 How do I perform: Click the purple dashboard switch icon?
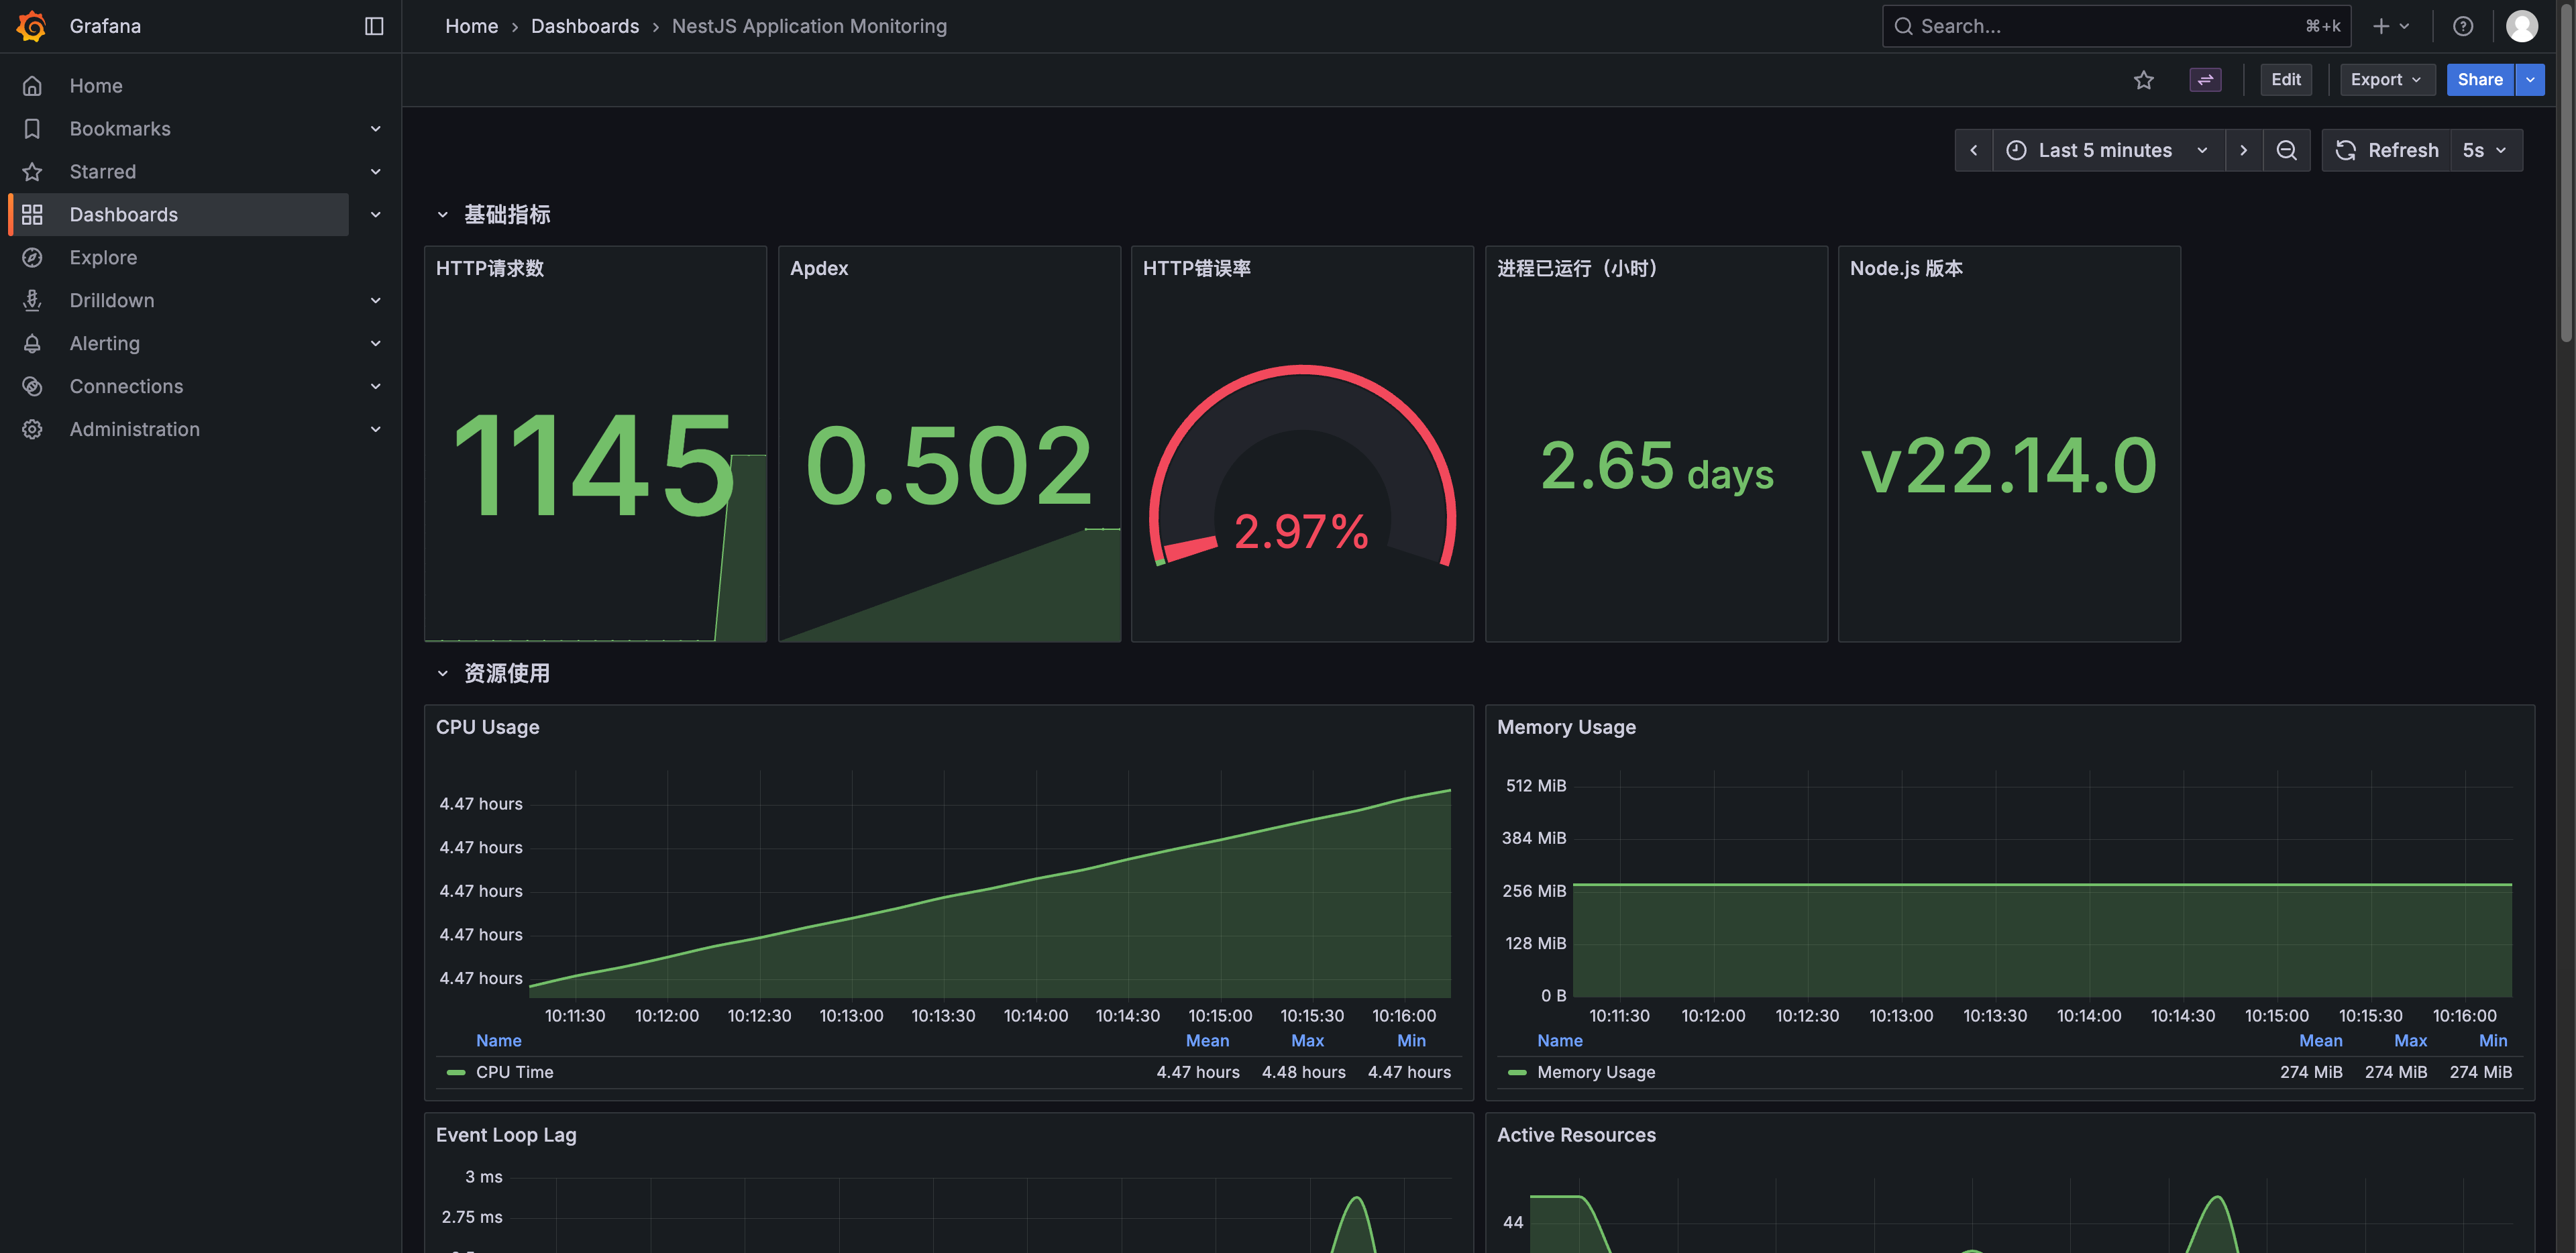tap(2205, 80)
